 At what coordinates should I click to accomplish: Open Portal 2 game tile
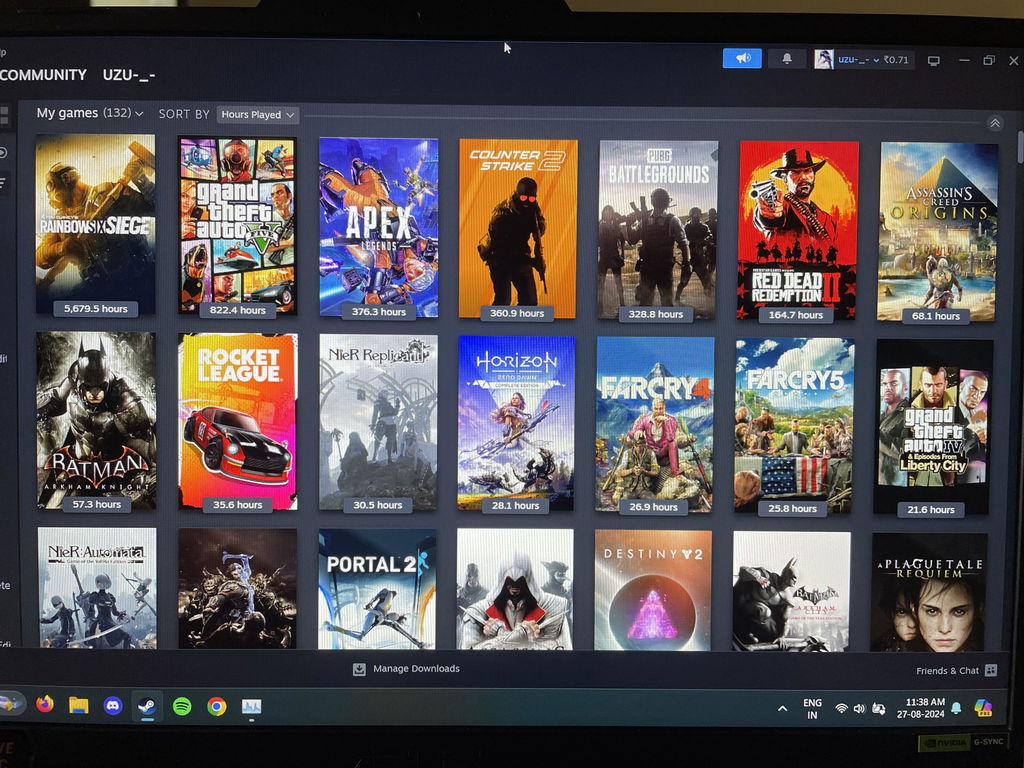(x=377, y=589)
